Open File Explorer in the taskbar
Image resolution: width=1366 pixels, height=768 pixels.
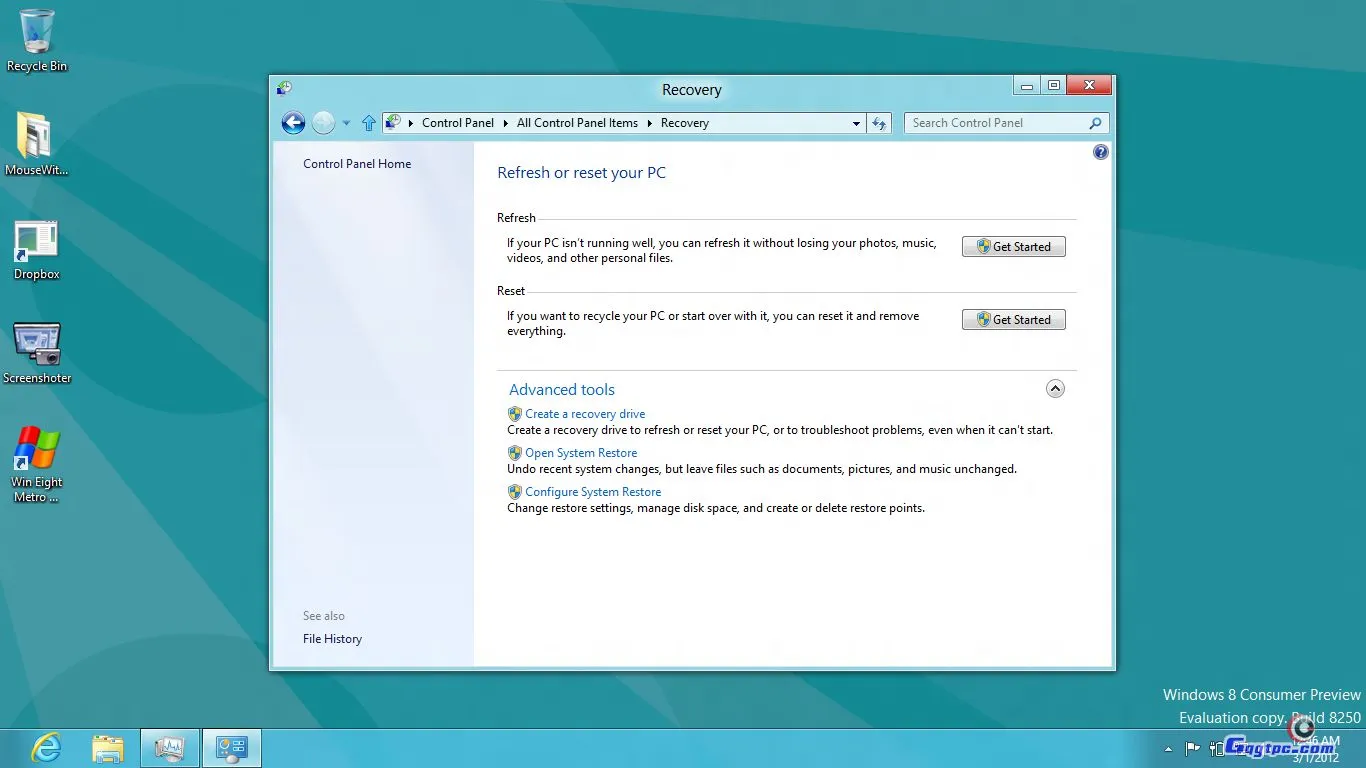tap(108, 747)
